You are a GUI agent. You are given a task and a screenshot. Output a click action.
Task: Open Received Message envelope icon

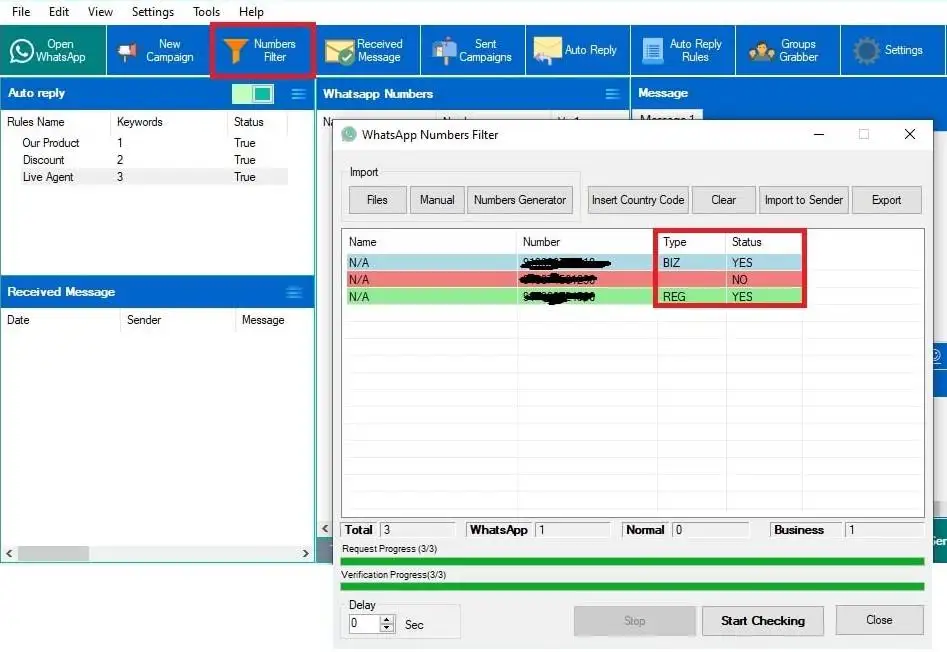click(339, 52)
